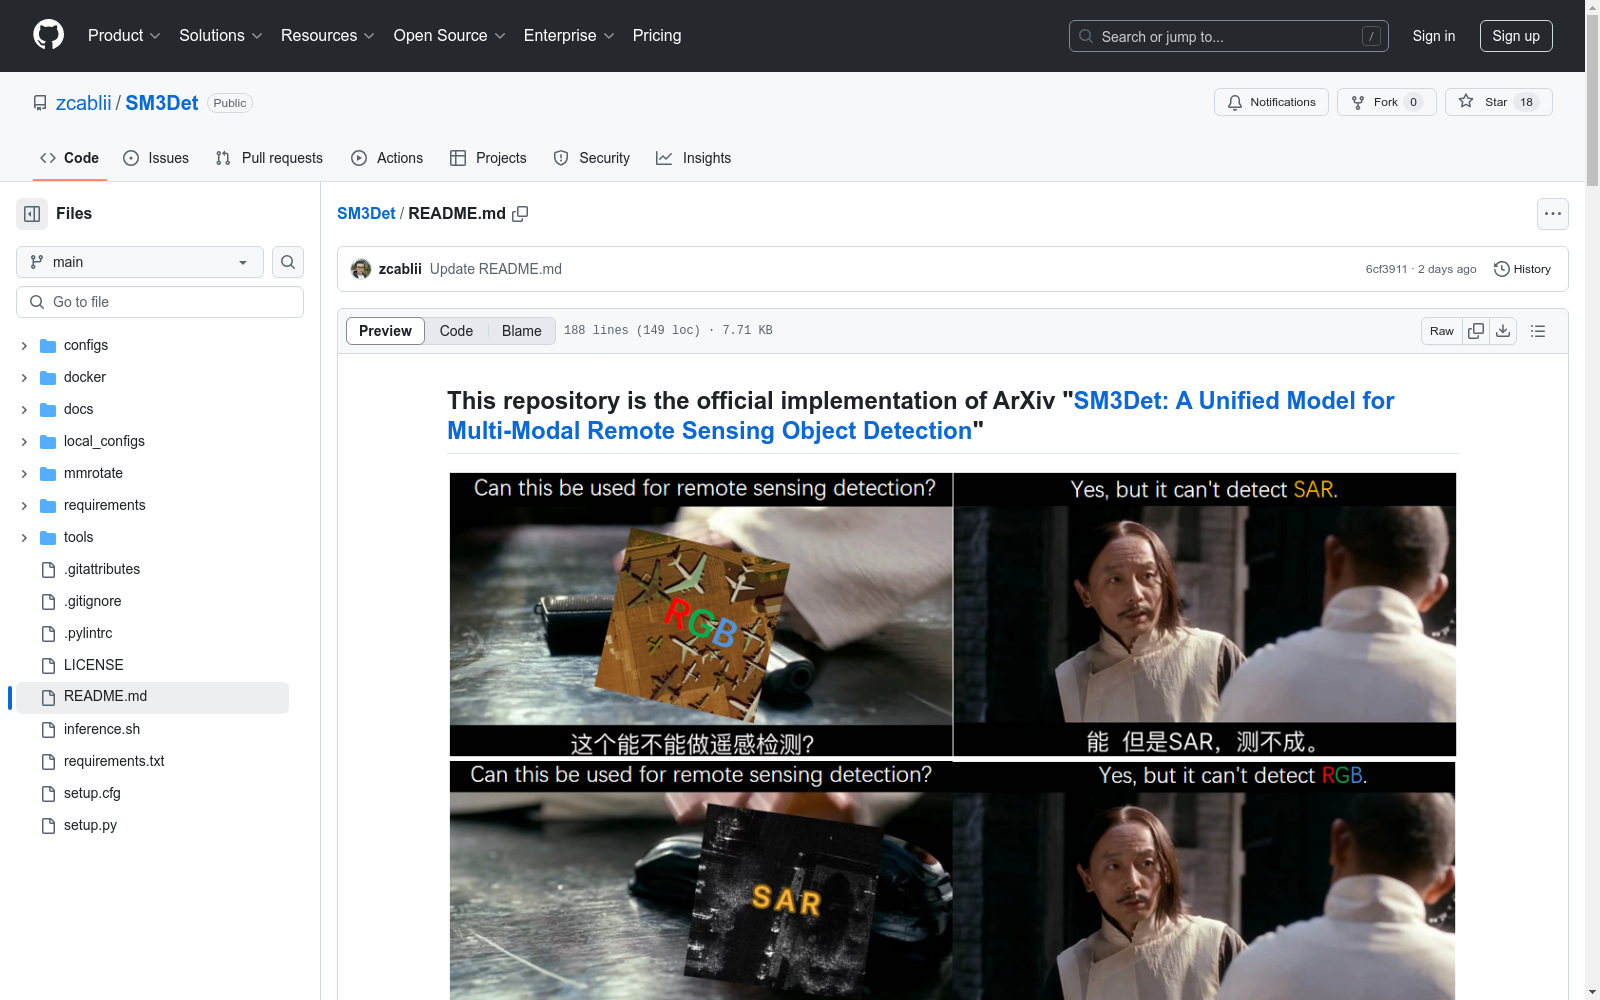Open the repository file search magnifier
The width and height of the screenshot is (1600, 1000).
click(287, 261)
